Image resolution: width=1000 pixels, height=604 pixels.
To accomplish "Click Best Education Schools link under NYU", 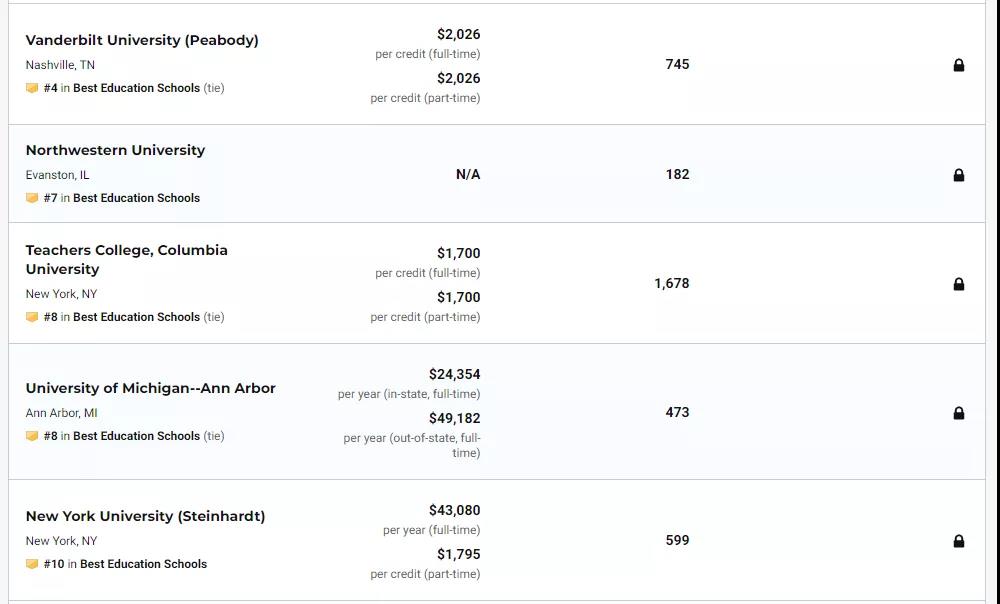I will [x=143, y=564].
